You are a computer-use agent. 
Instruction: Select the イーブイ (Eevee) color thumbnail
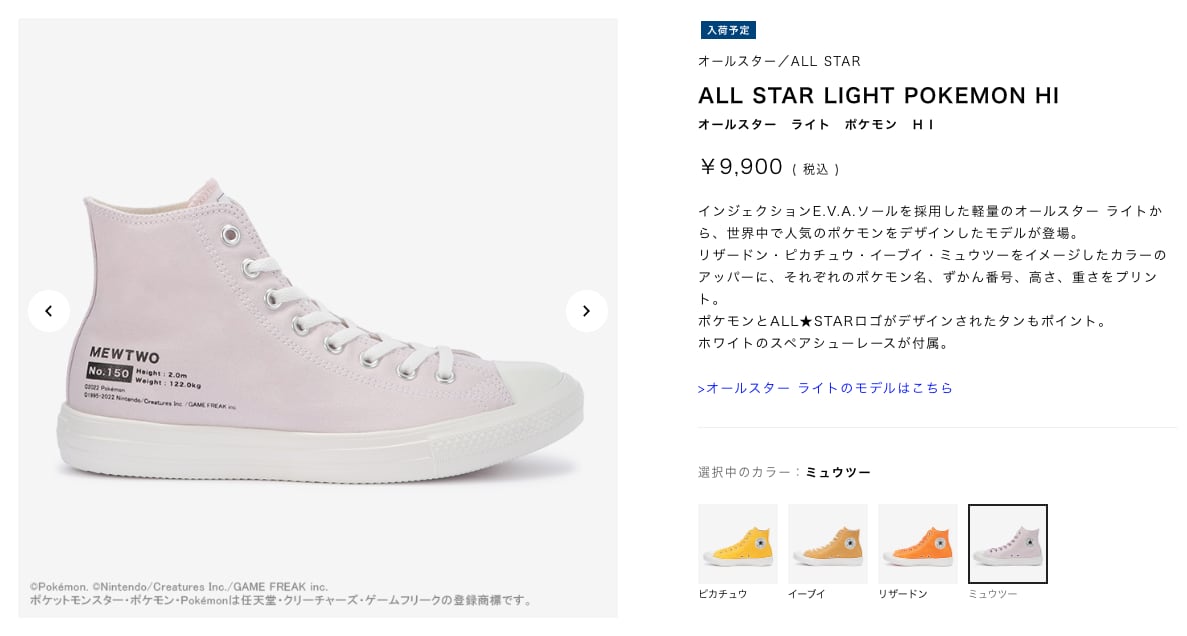click(827, 543)
